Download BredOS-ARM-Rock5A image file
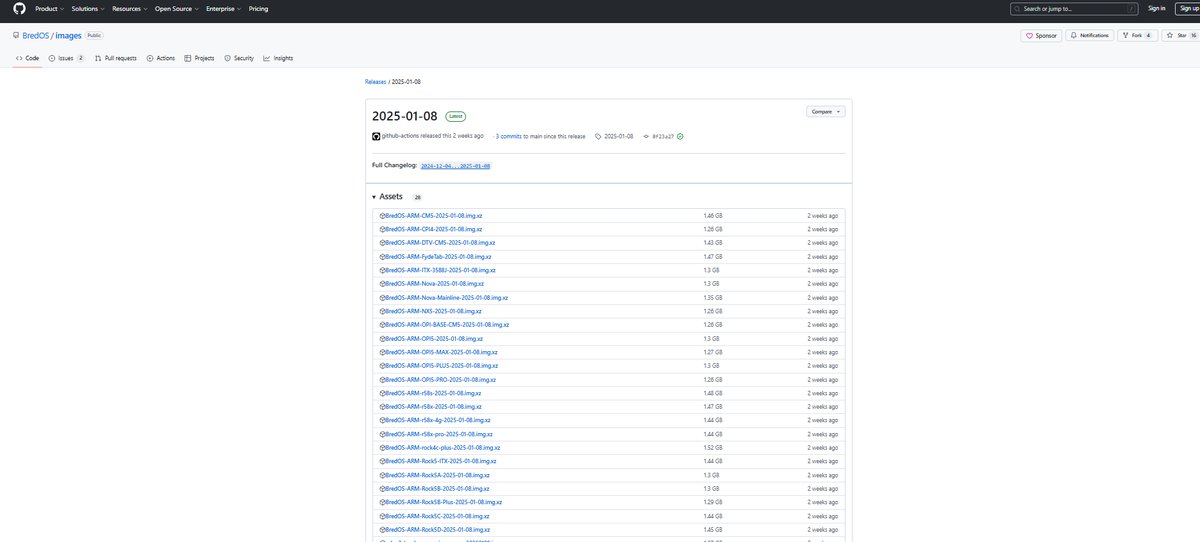The height and width of the screenshot is (542, 1200). point(437,475)
